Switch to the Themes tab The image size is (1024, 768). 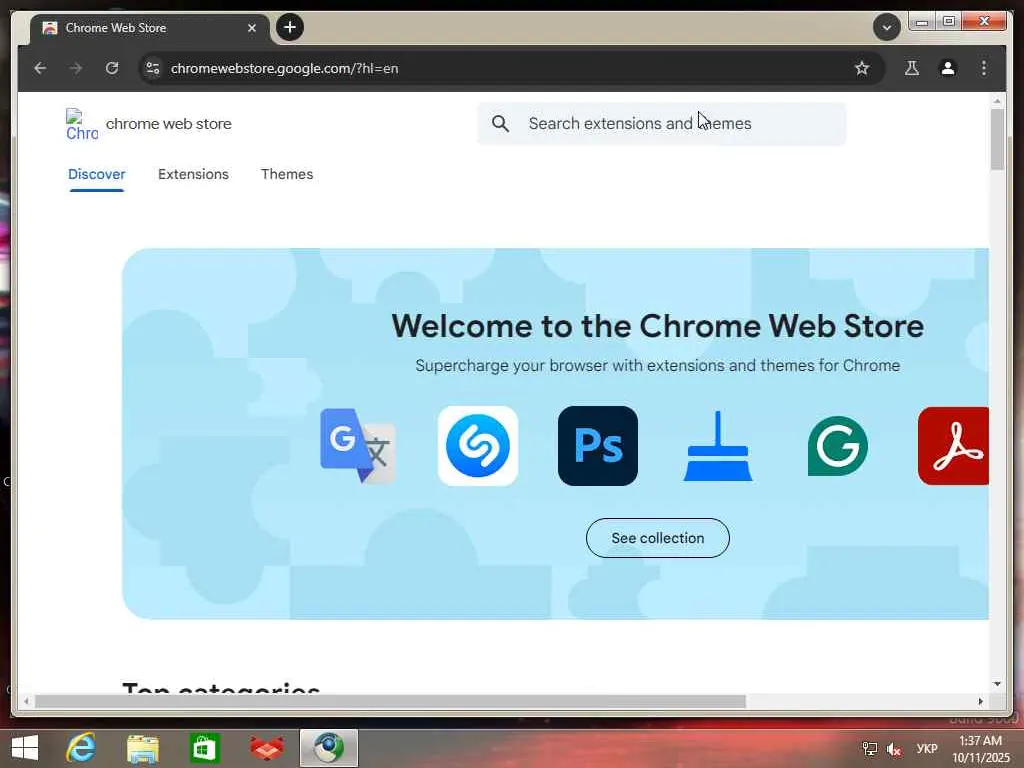point(287,174)
